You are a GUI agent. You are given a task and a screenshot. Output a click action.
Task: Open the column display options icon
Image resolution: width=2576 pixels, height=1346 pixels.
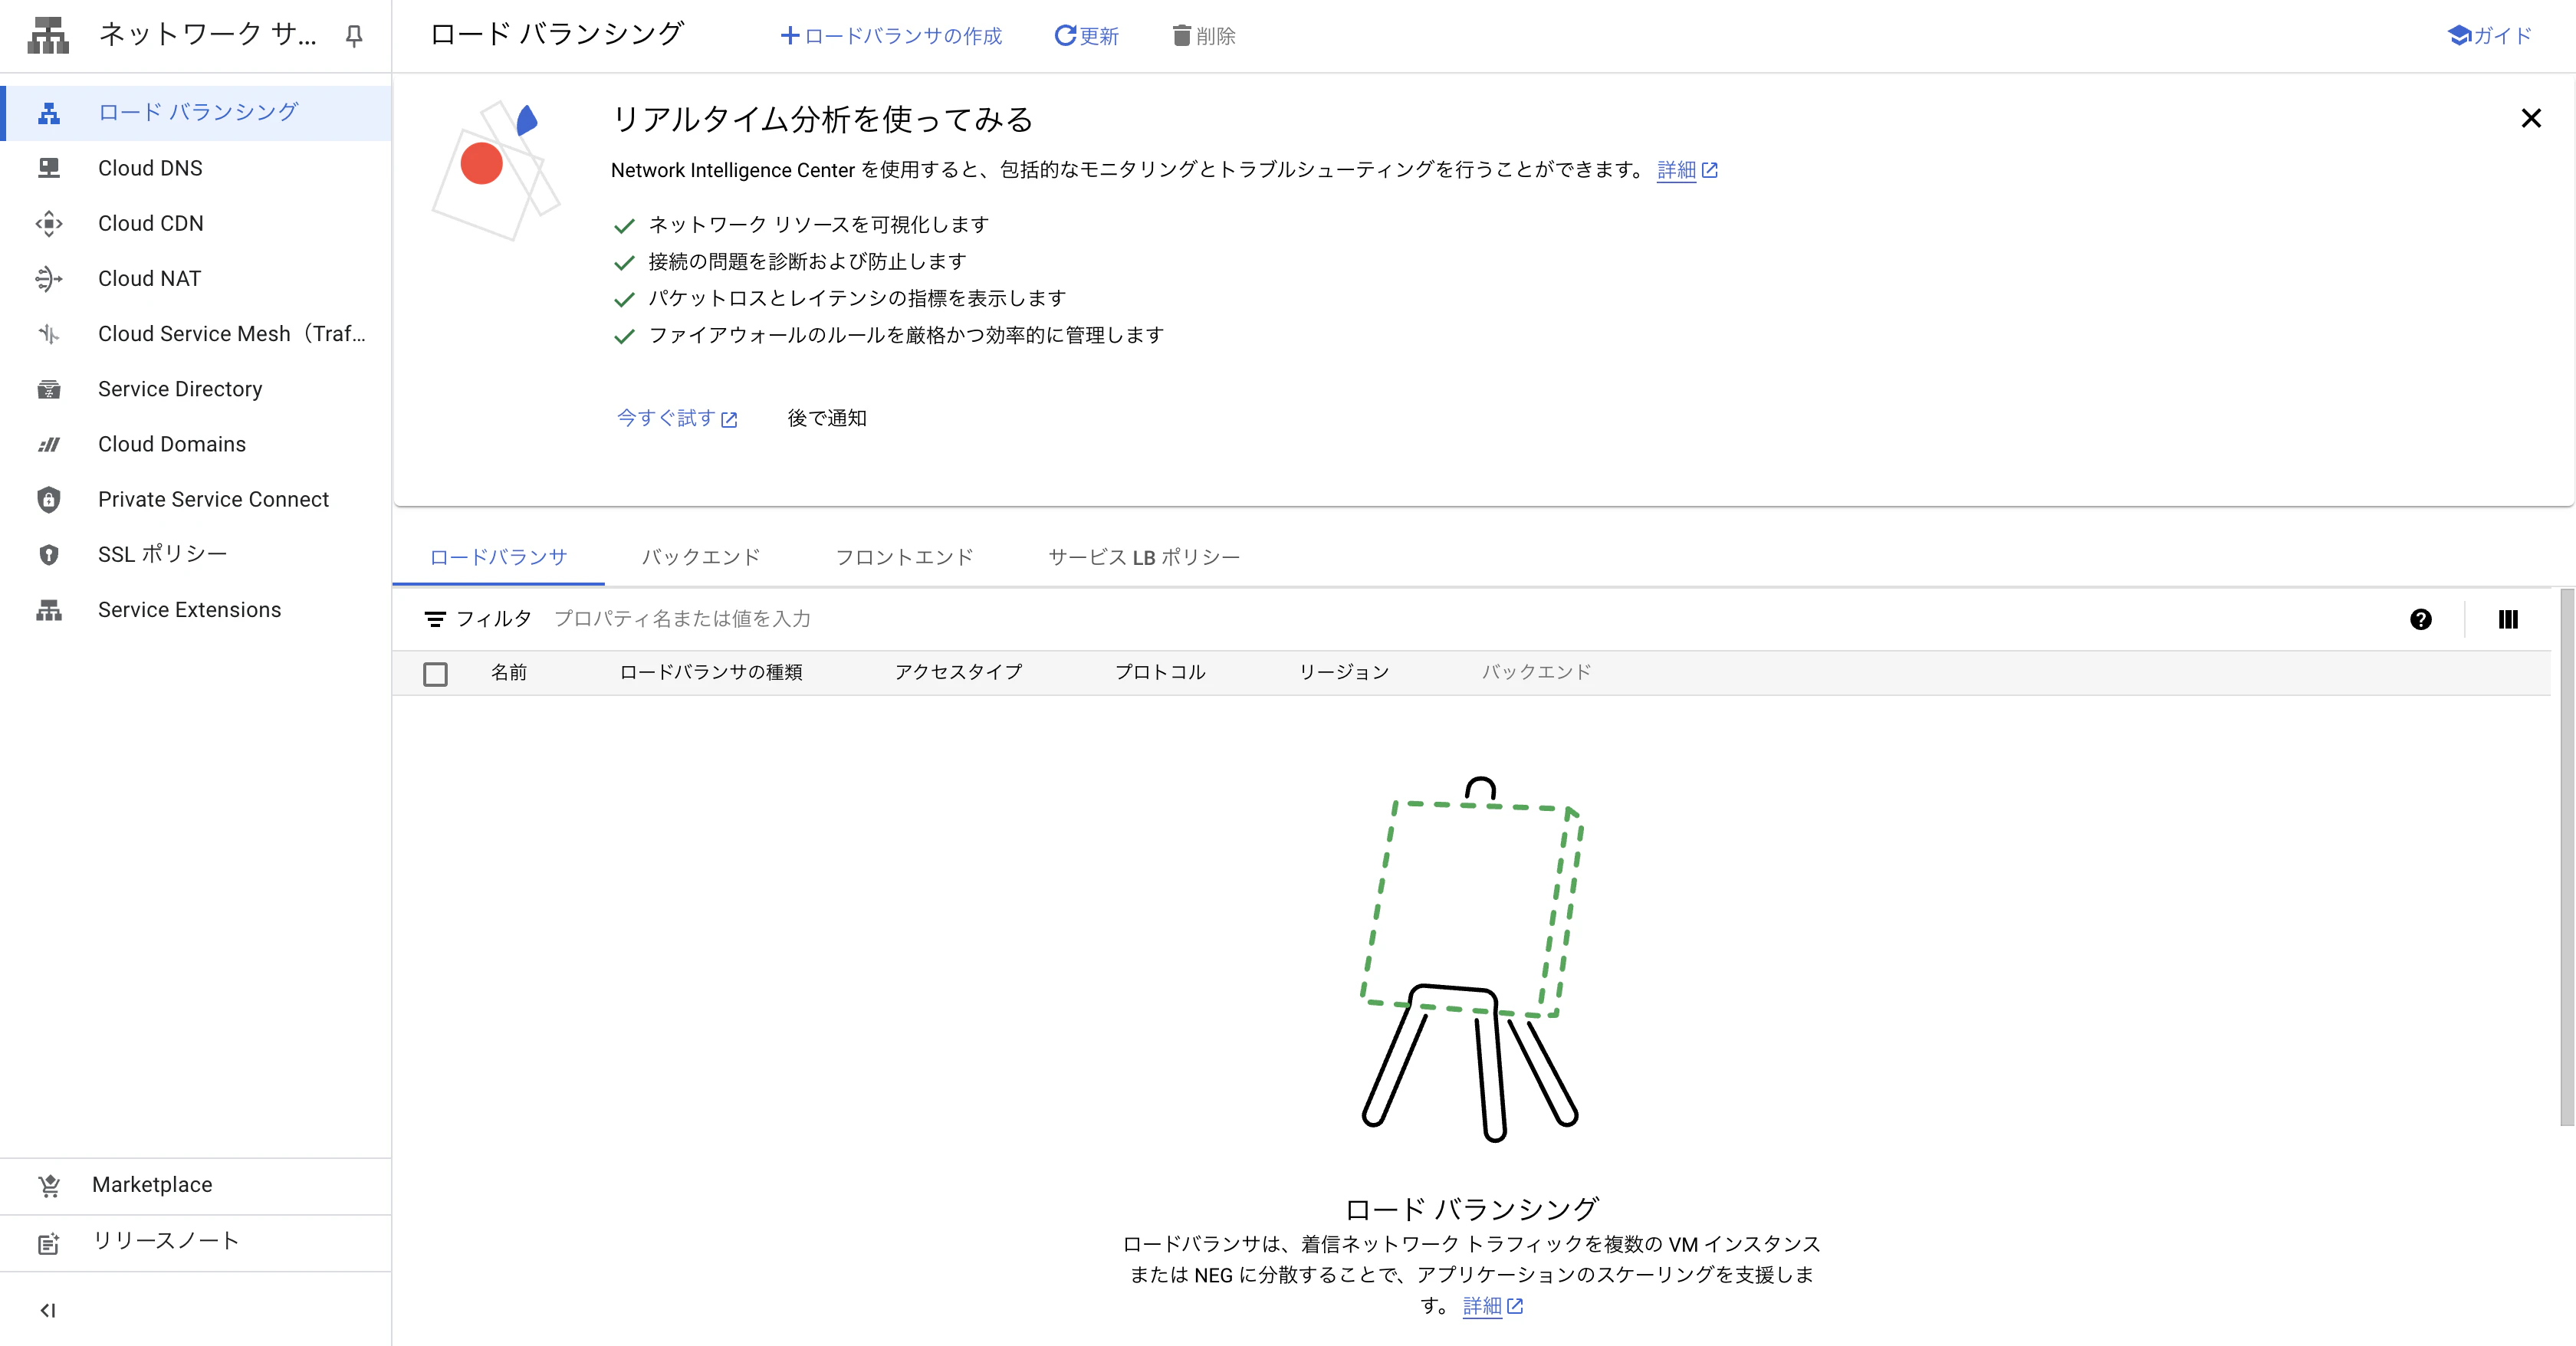point(2508,619)
